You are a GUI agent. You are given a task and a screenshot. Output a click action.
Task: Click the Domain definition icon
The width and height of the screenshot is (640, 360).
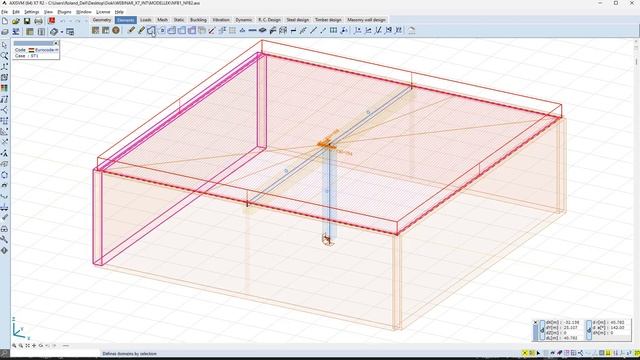(151, 30)
